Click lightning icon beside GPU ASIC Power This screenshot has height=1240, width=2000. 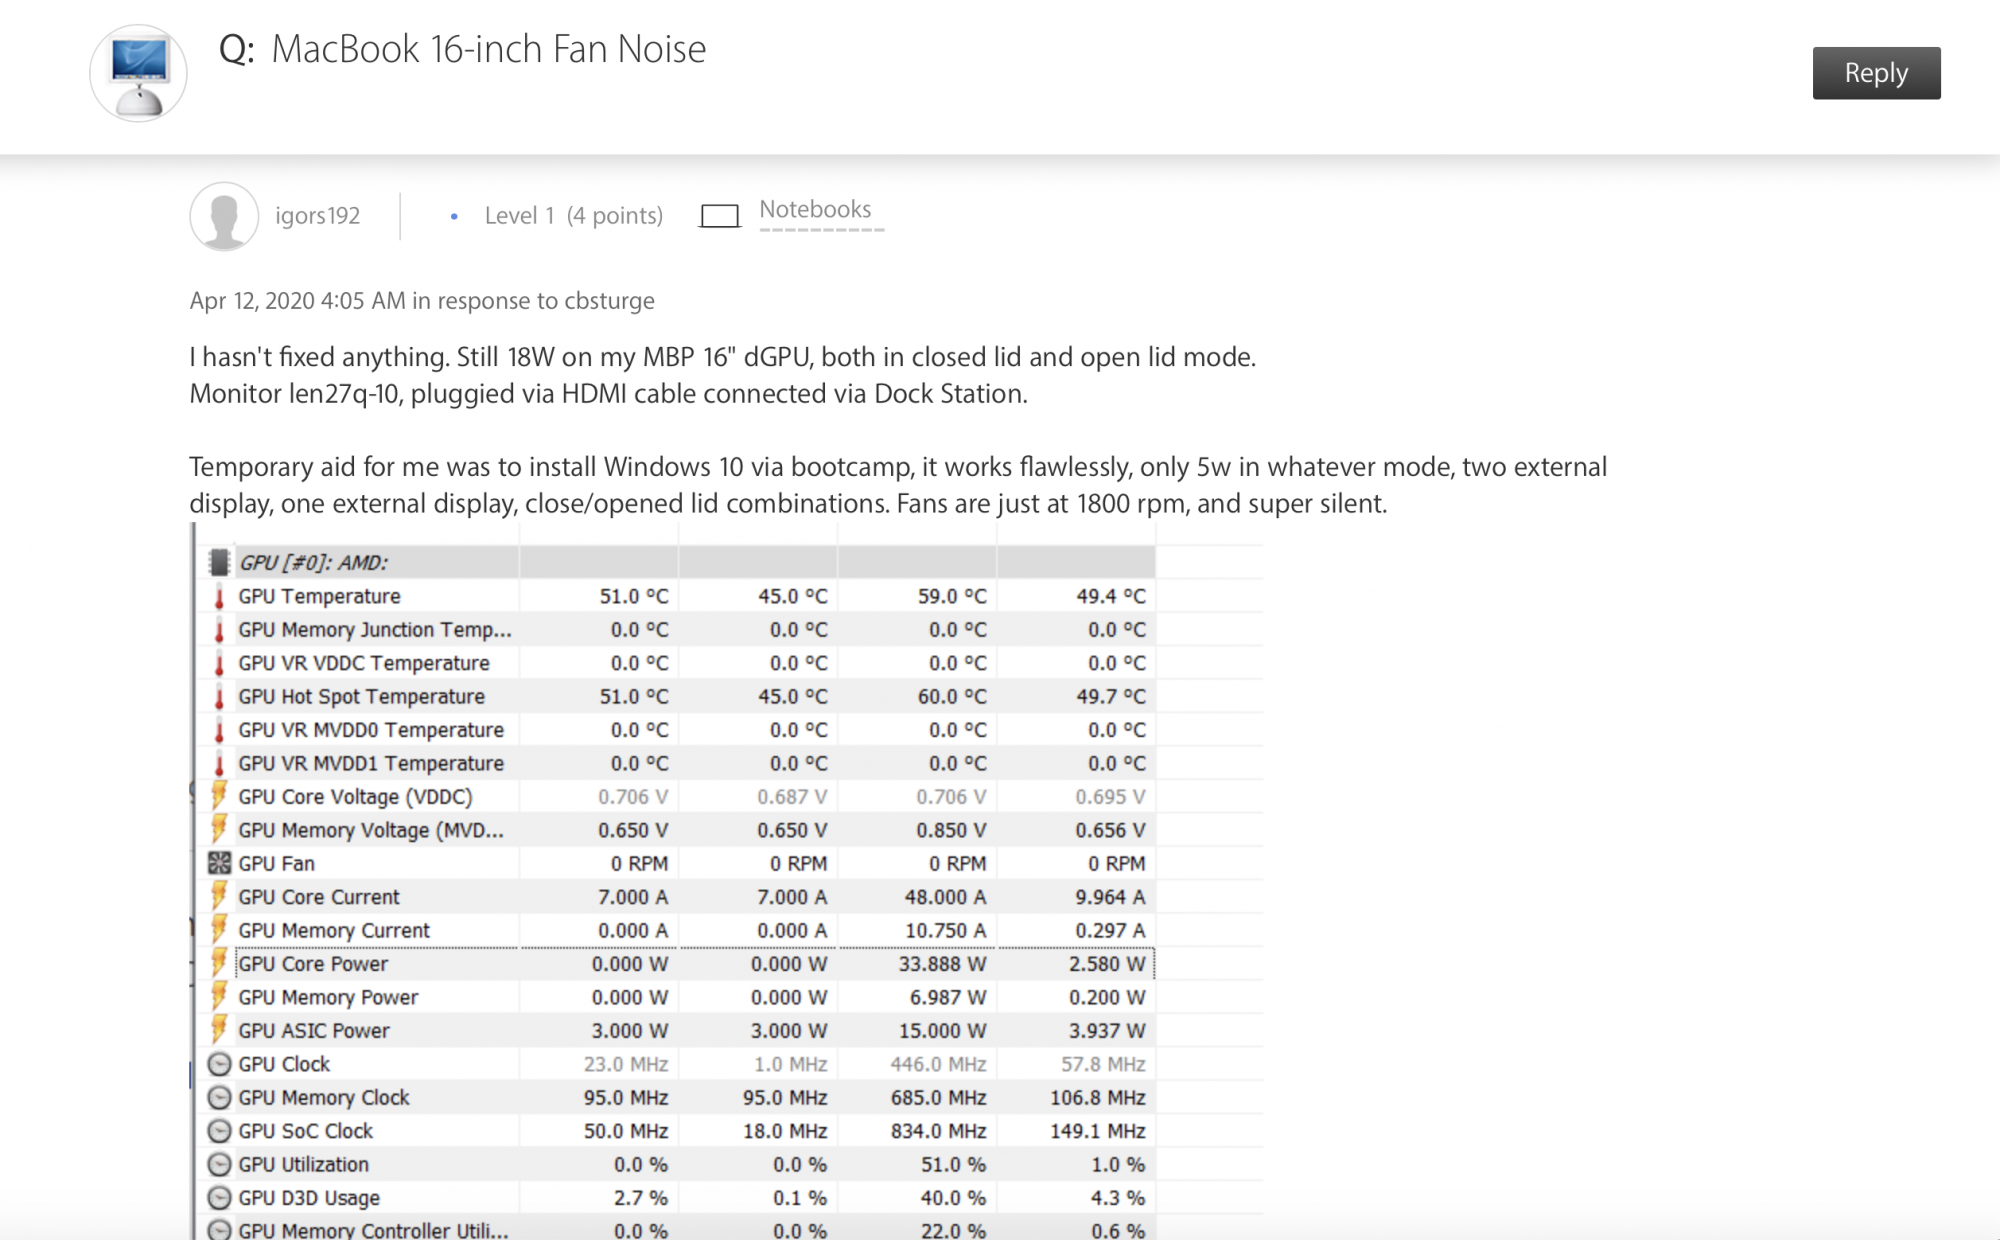tap(219, 1030)
